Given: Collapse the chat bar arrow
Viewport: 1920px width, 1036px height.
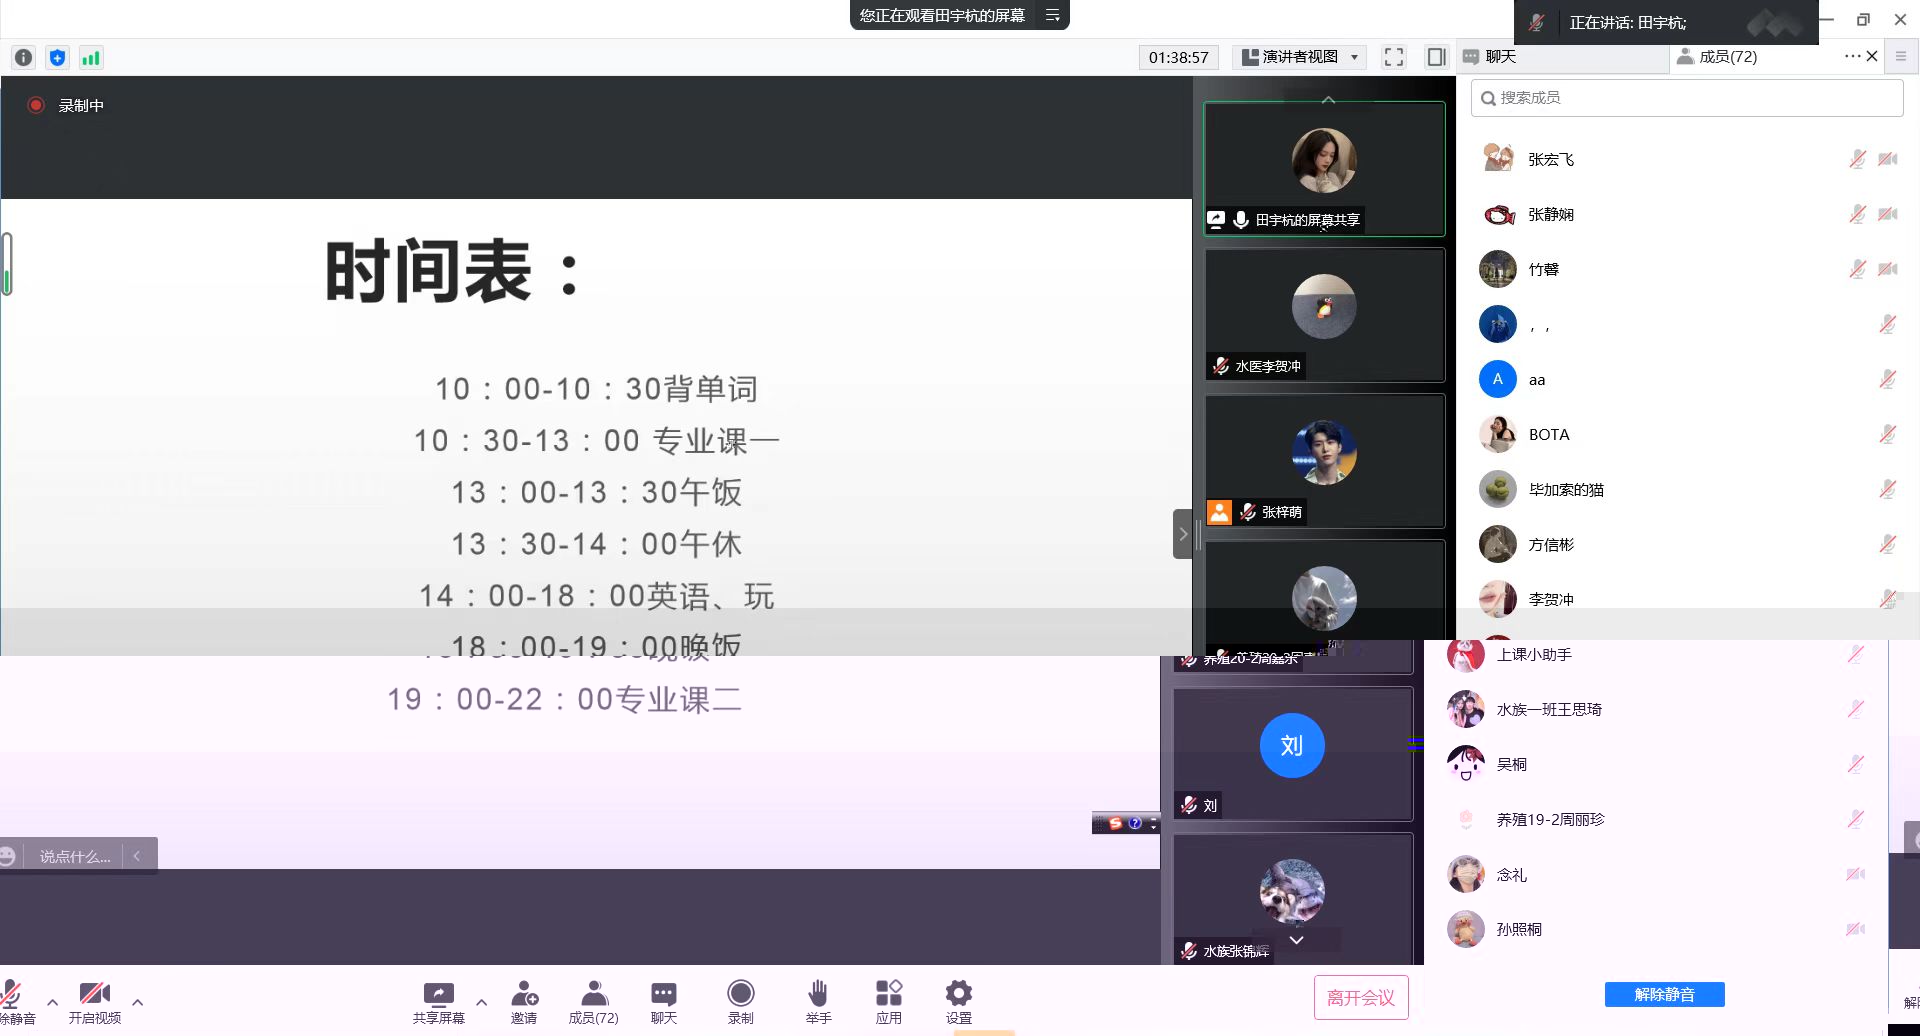Looking at the screenshot, I should [137, 856].
